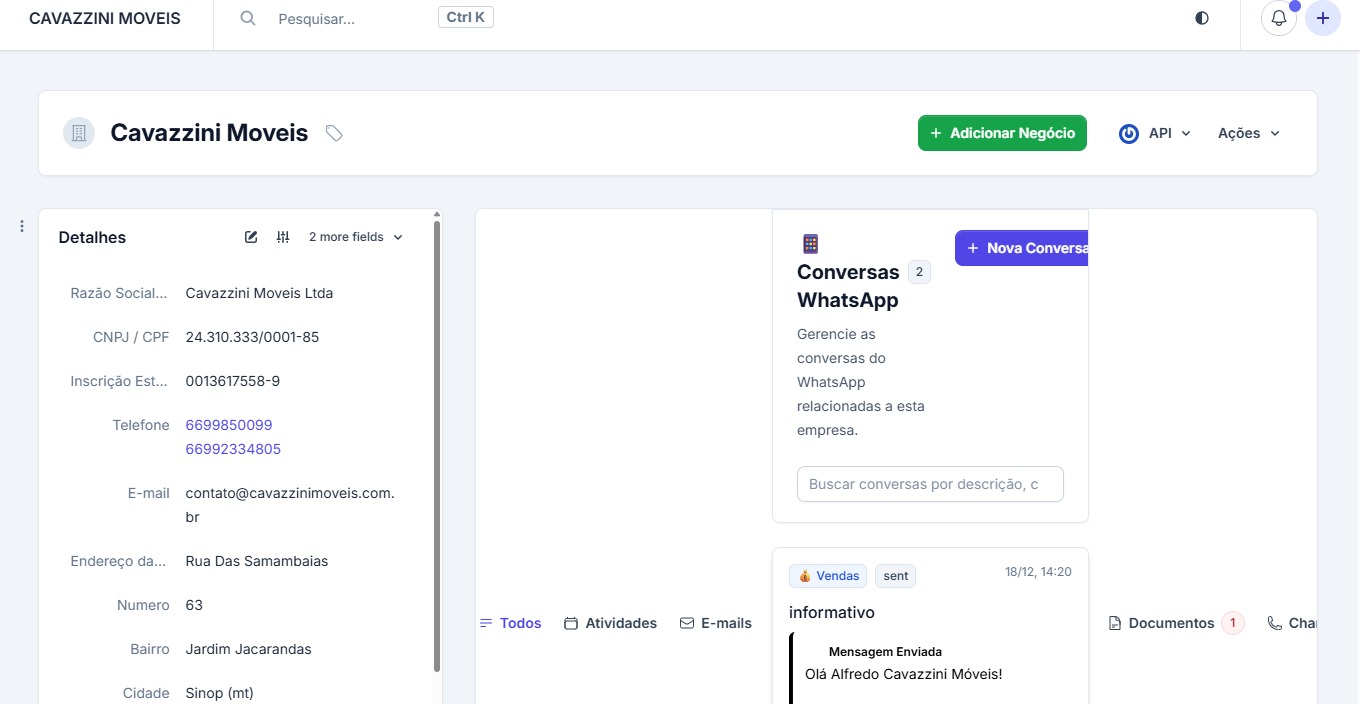Click the Detalhes panel vertical scrollbar
Viewport: 1360px width, 704px height.
[437, 440]
